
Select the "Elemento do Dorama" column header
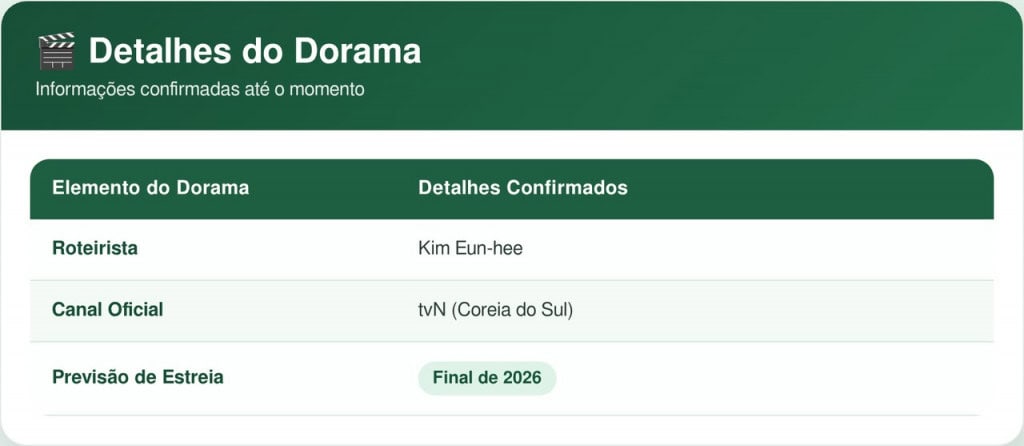tap(150, 188)
